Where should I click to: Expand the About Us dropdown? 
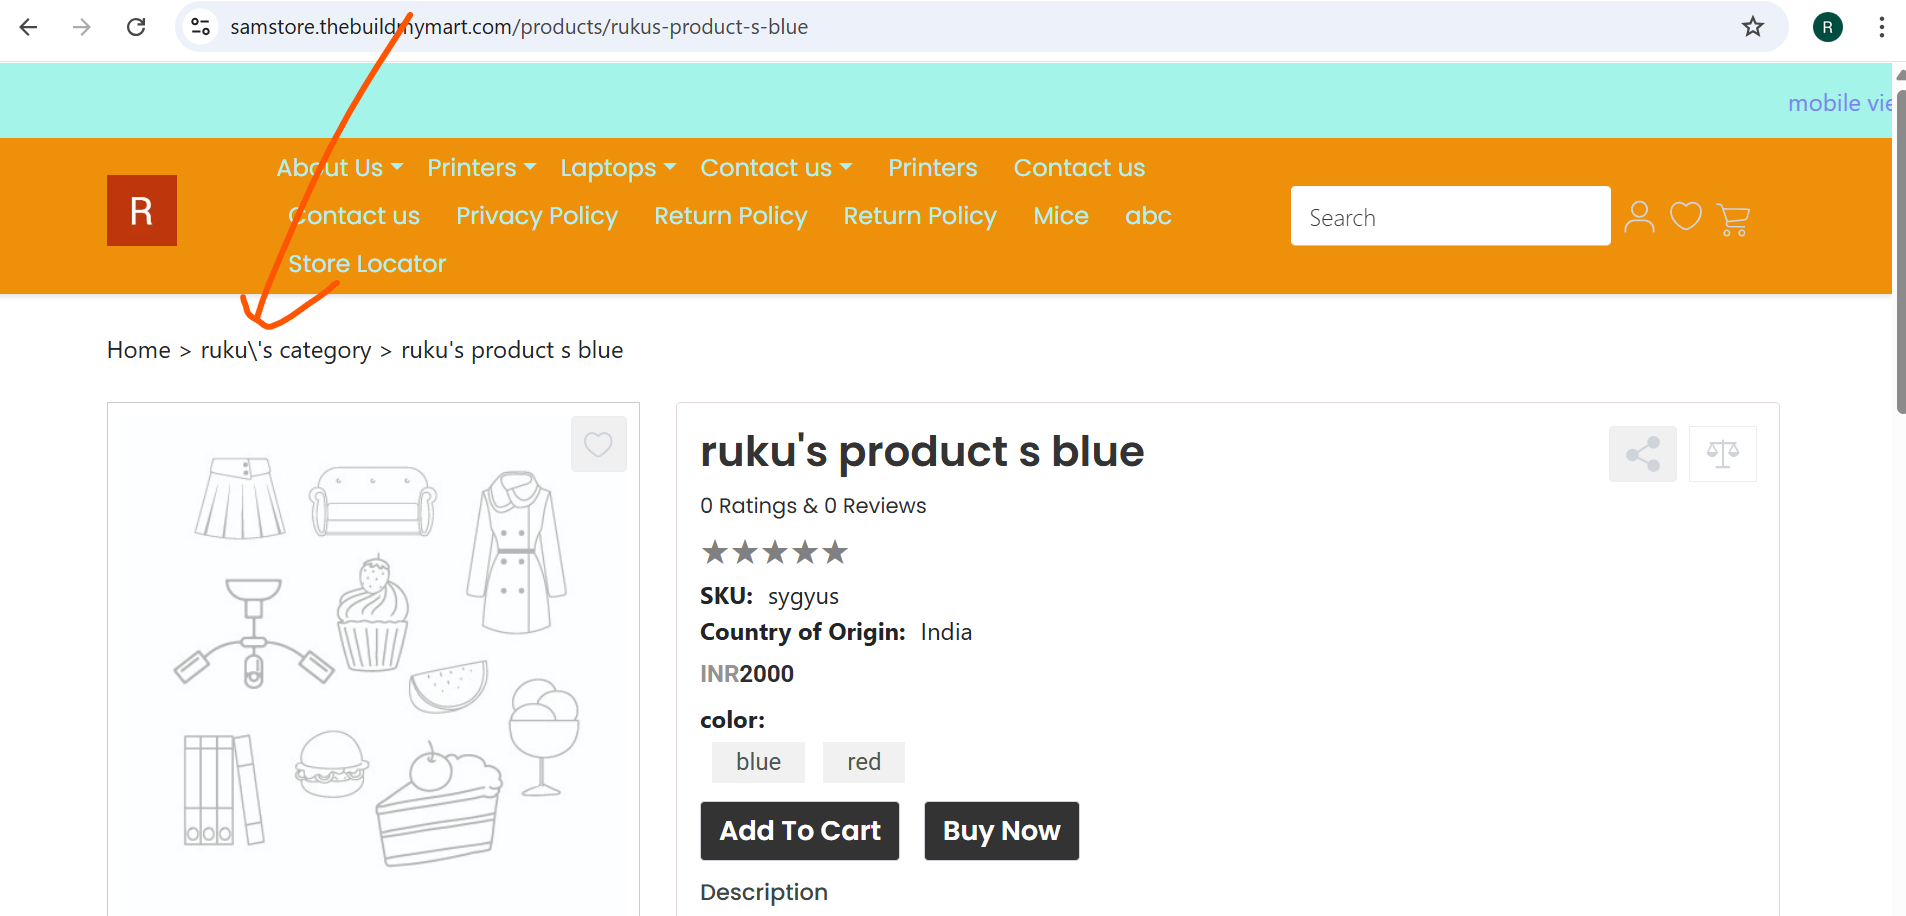340,168
